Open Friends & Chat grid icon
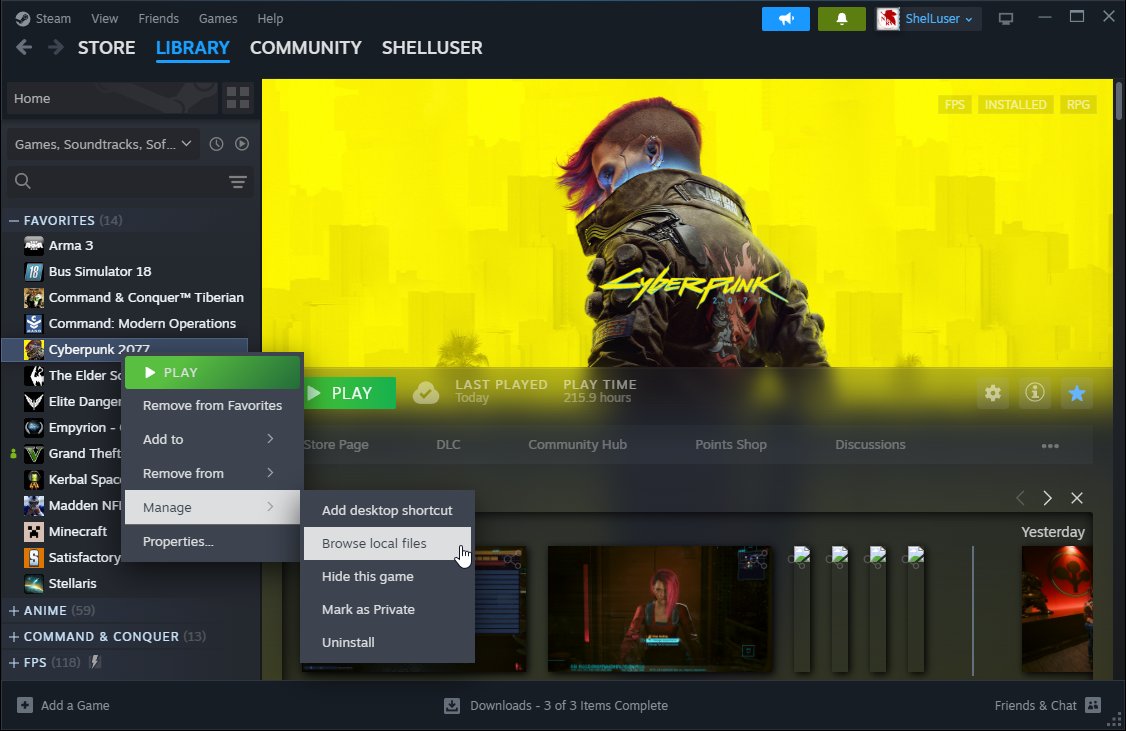Screen dimensions: 1126x731 [1093, 705]
